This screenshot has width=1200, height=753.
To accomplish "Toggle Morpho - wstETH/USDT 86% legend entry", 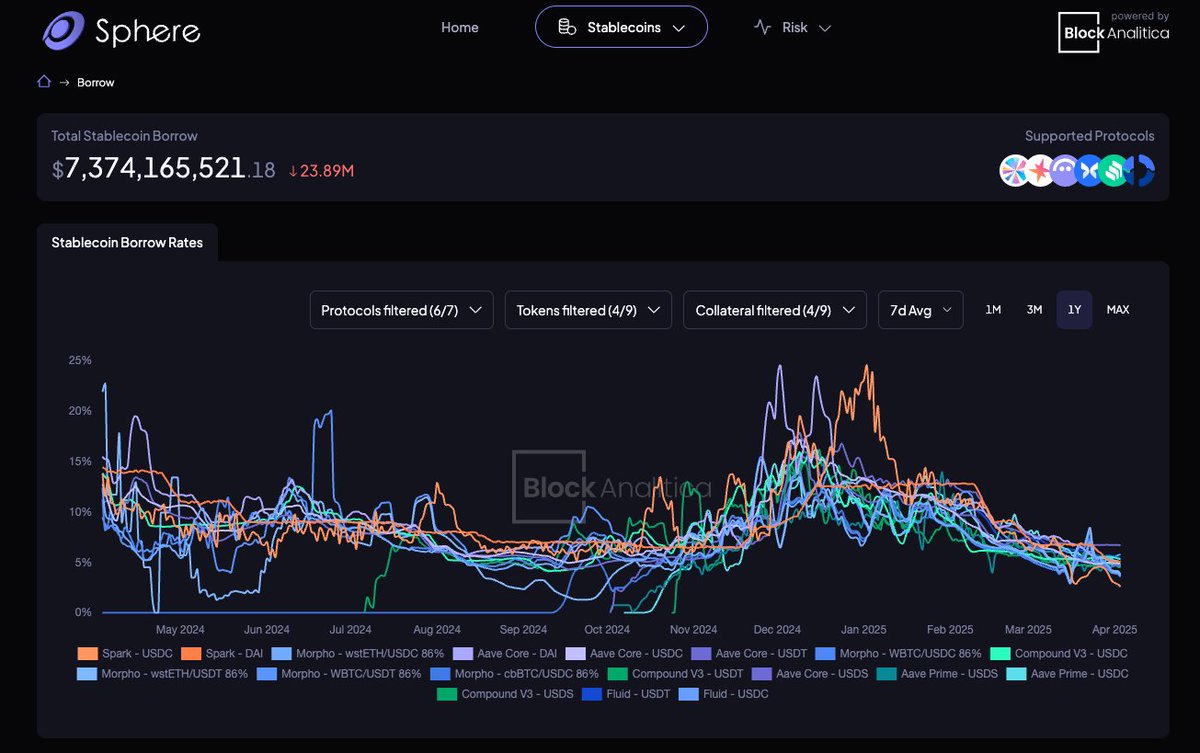I will point(162,673).
